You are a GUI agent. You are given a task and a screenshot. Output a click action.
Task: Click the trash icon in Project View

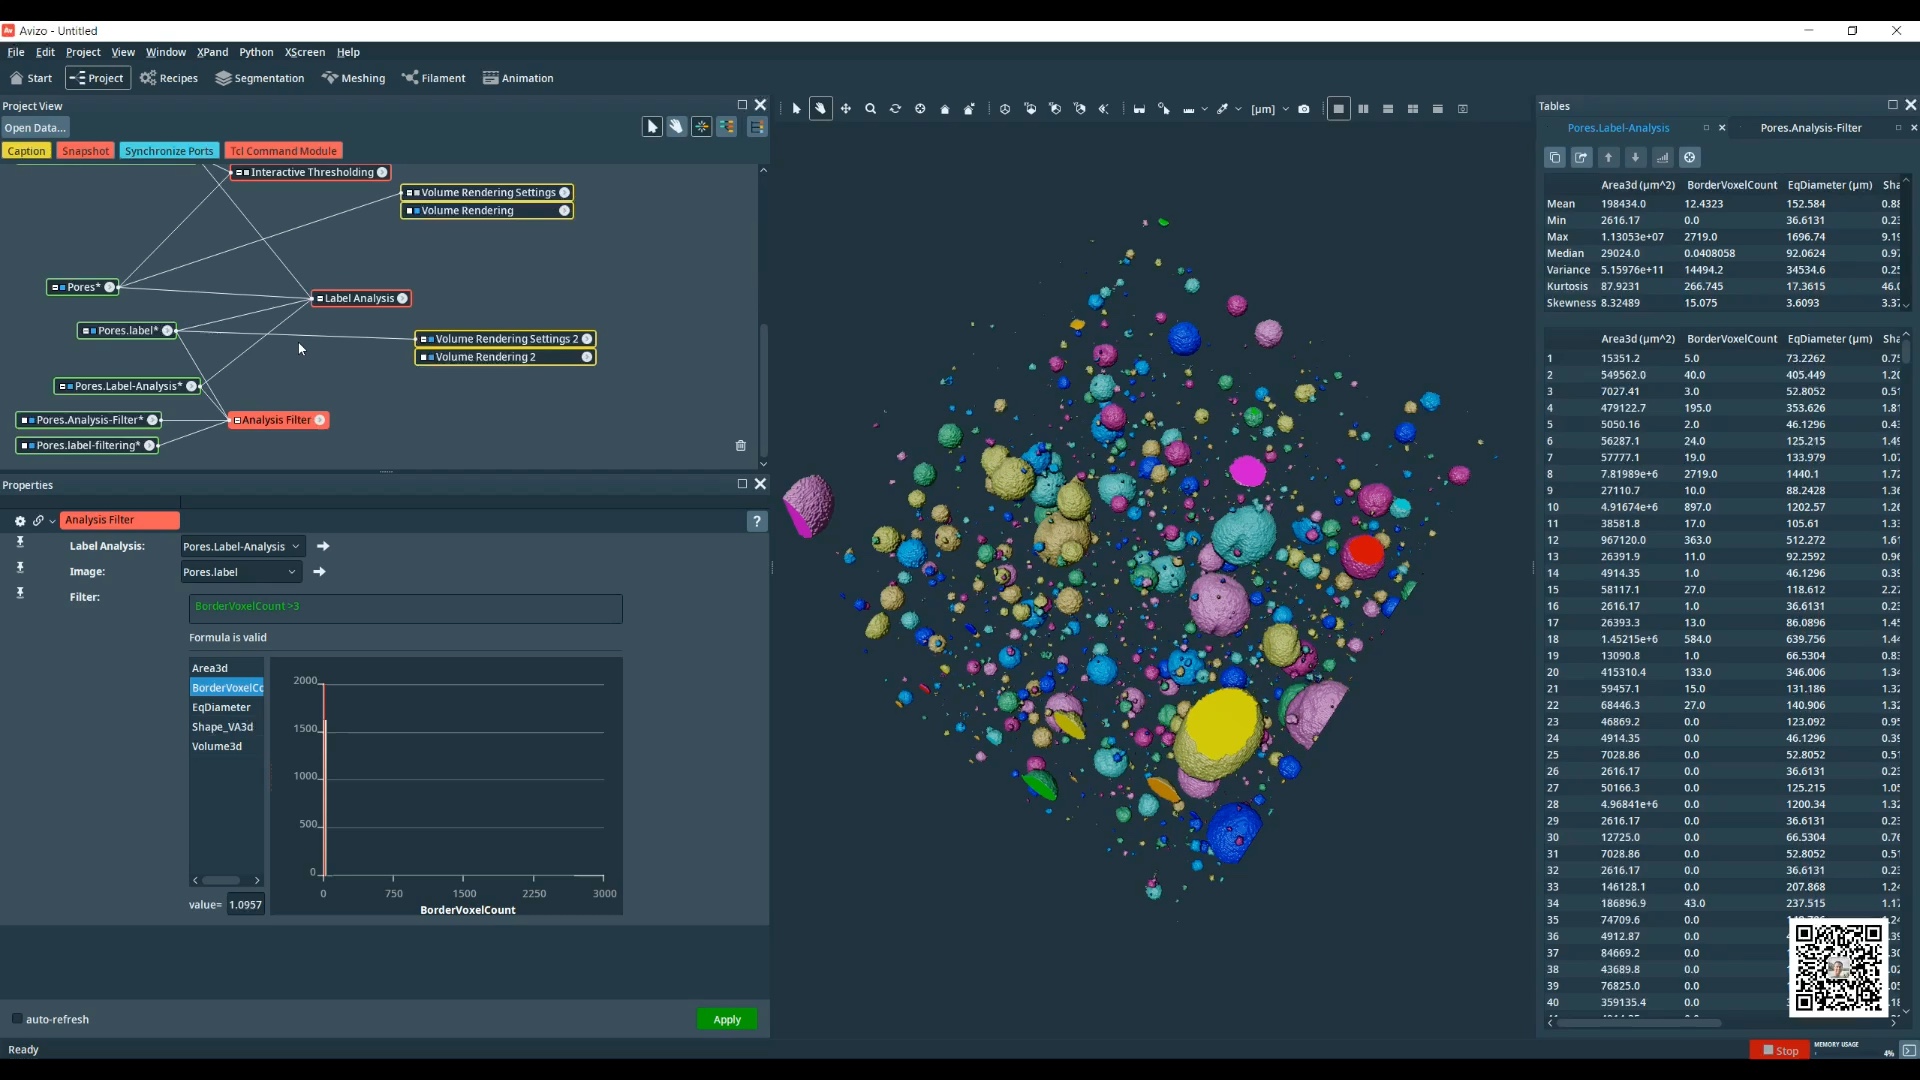click(x=741, y=446)
